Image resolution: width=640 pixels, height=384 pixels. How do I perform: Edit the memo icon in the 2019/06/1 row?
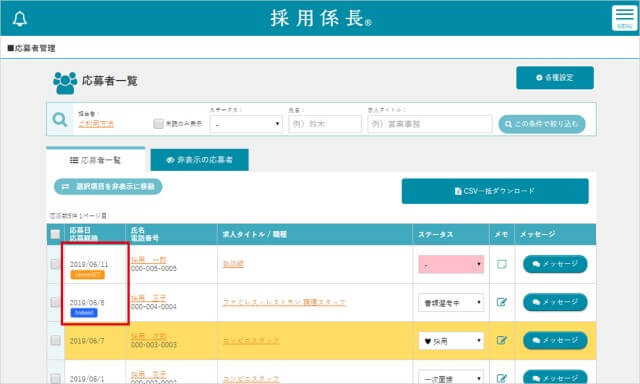(x=502, y=378)
